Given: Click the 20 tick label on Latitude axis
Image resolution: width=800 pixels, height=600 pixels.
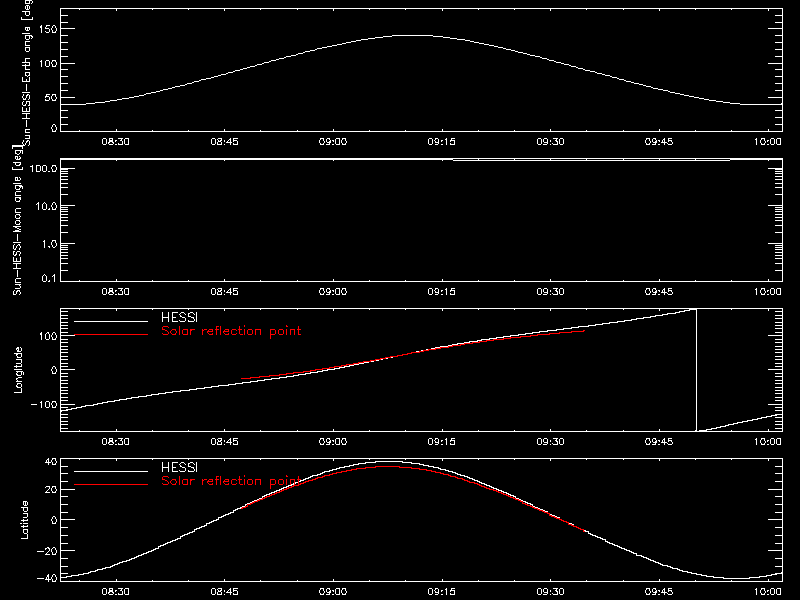Looking at the screenshot, I should [x=51, y=490].
